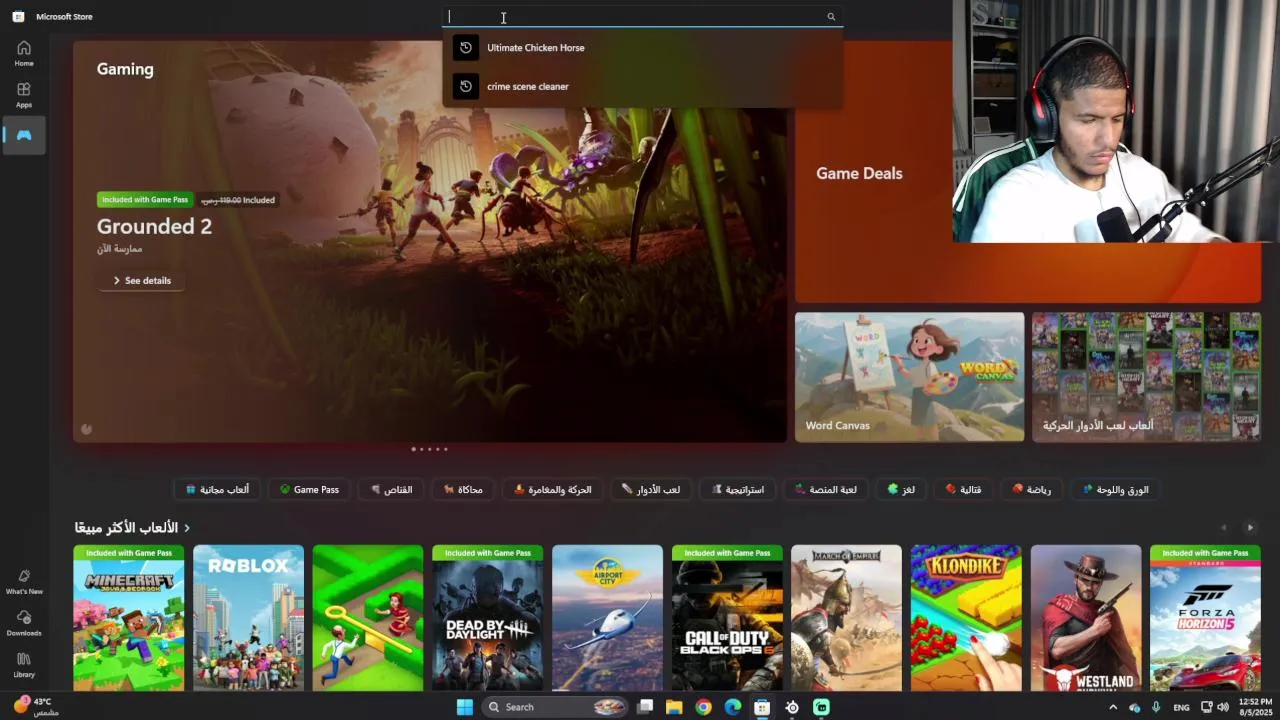
Task: Open Library in the sidebar
Action: tap(24, 665)
